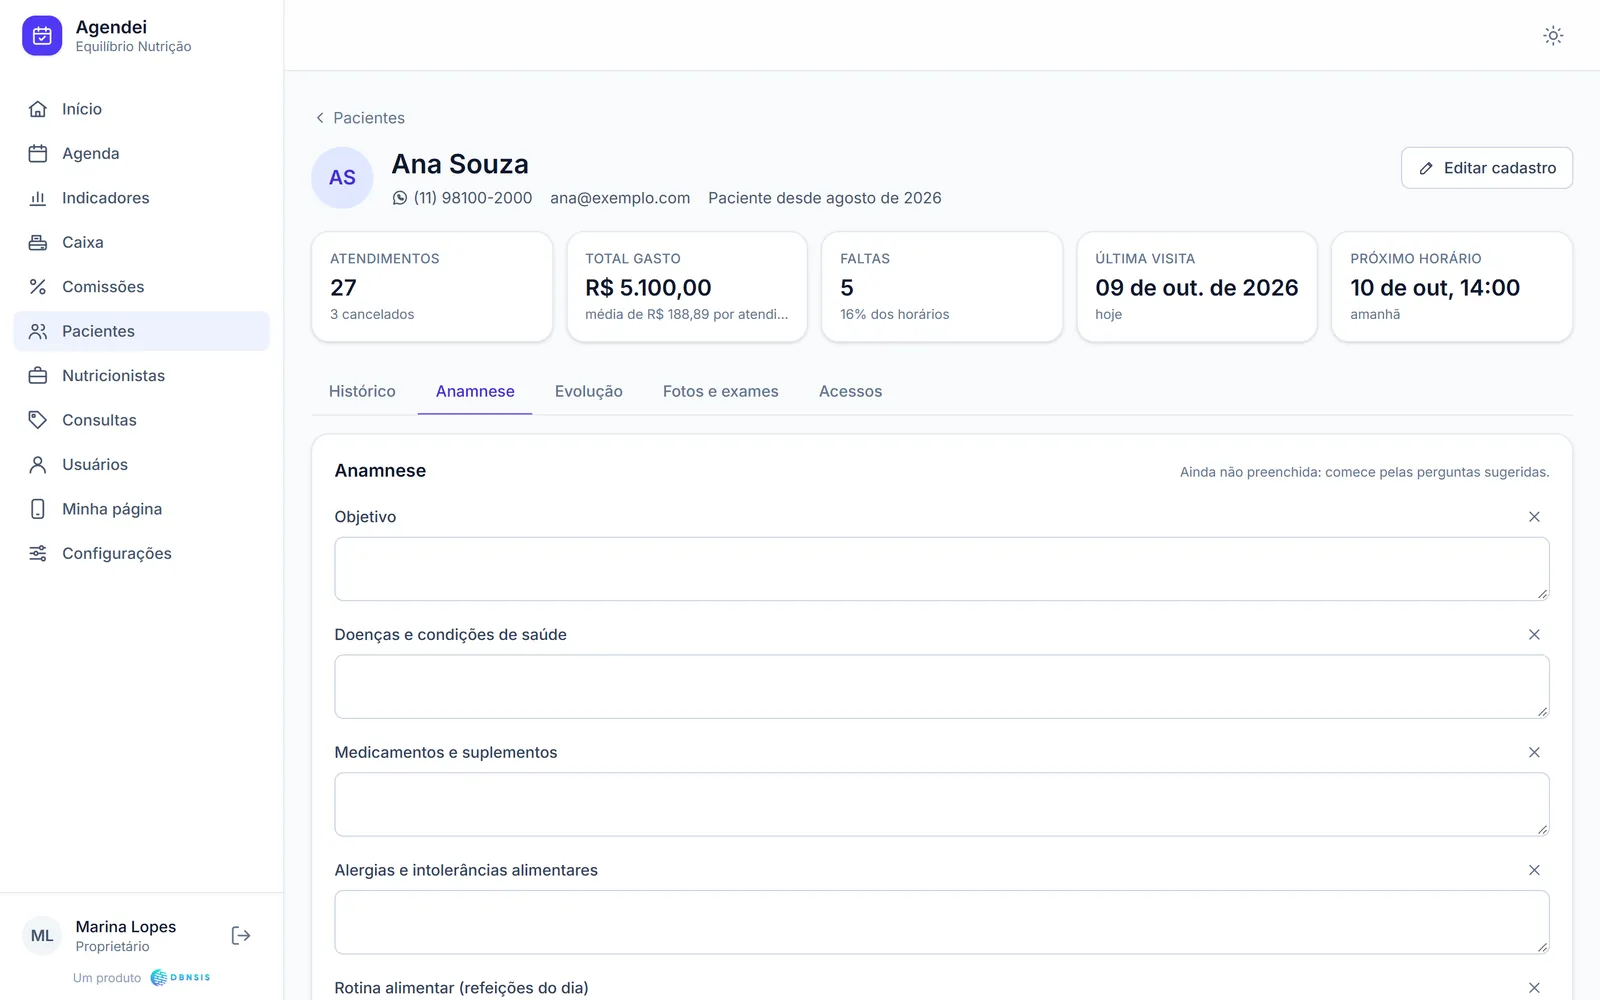This screenshot has width=1600, height=1000.
Task: Click the pencil icon in Editar cadastro
Action: (1426, 168)
